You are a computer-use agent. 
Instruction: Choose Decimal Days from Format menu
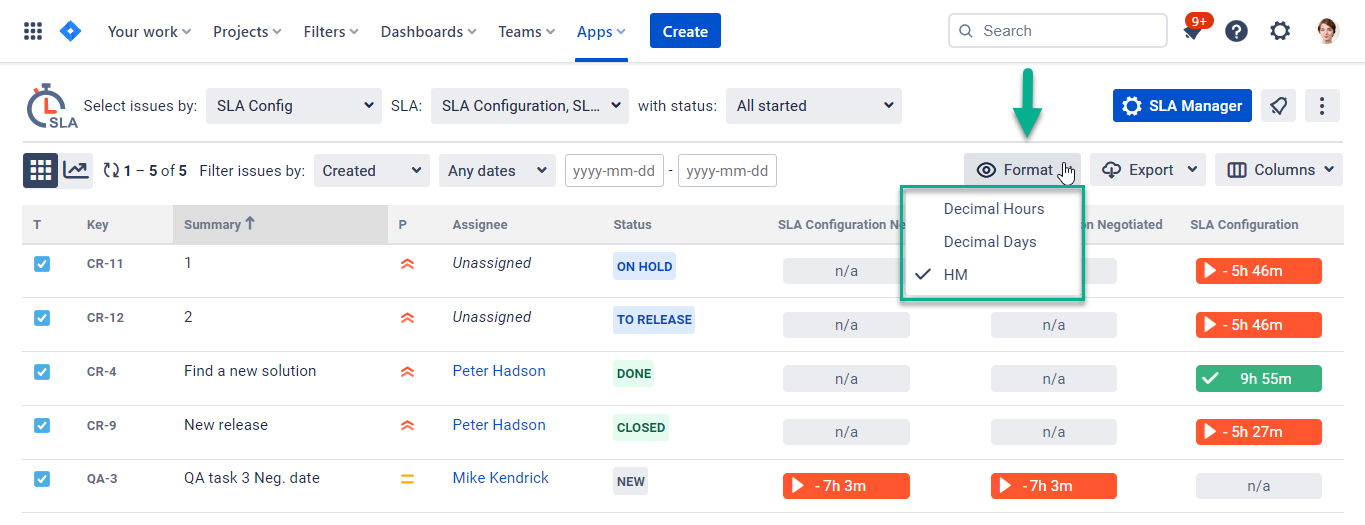[989, 242]
